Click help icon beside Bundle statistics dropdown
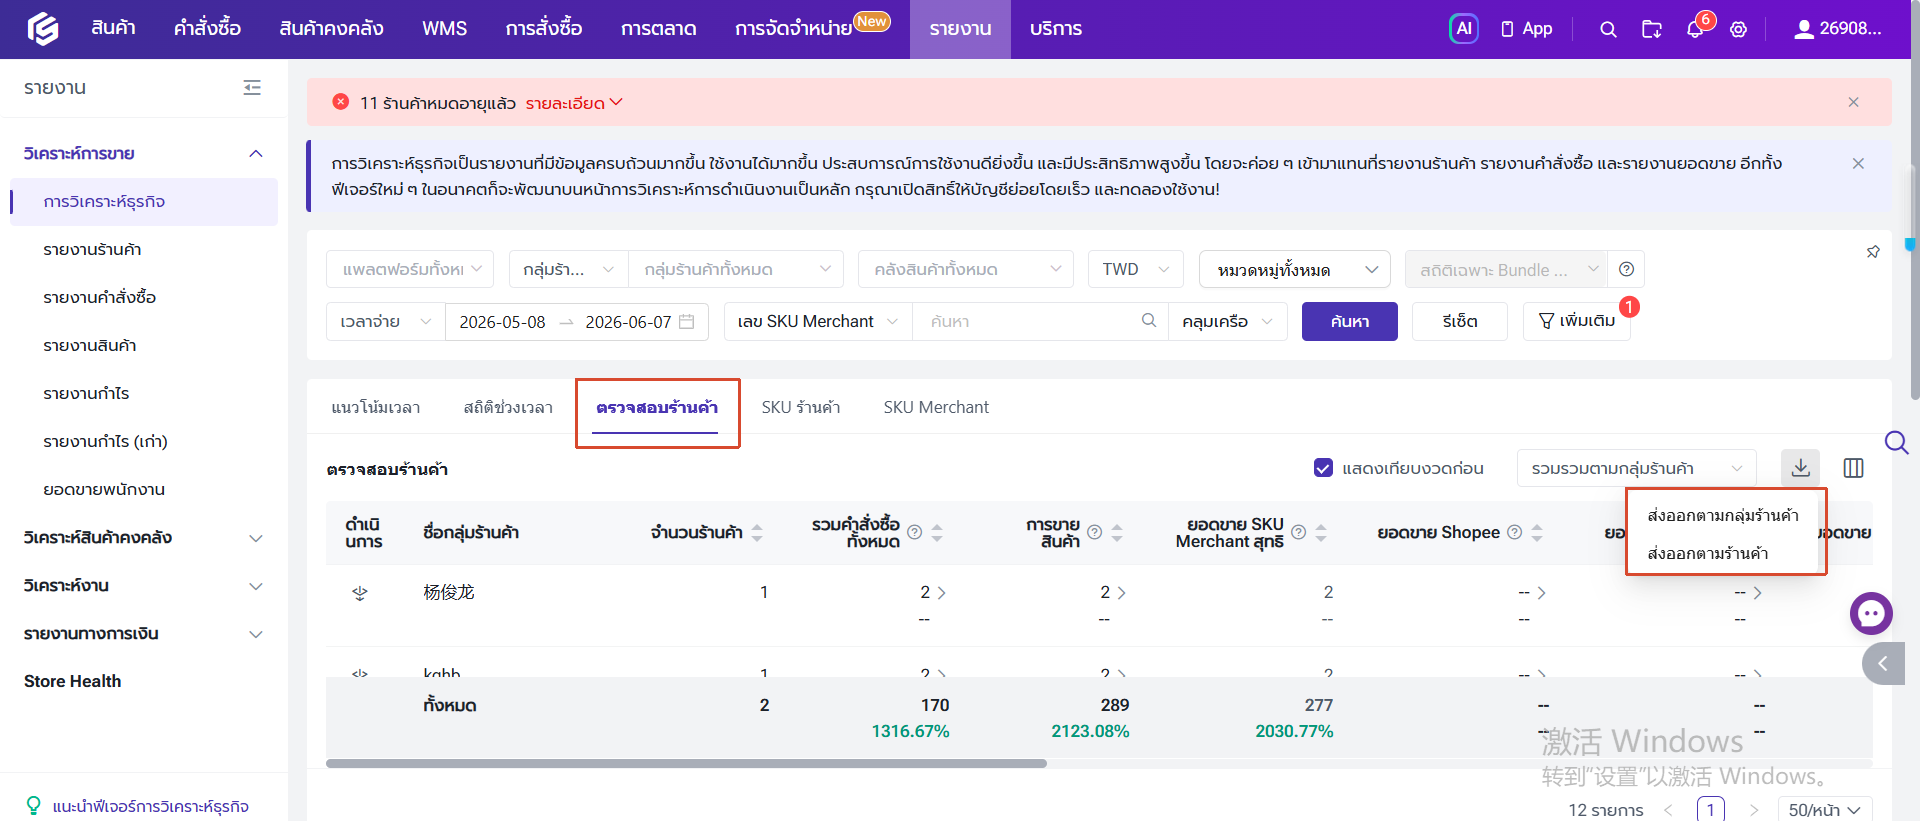The image size is (1920, 821). pyautogui.click(x=1626, y=269)
